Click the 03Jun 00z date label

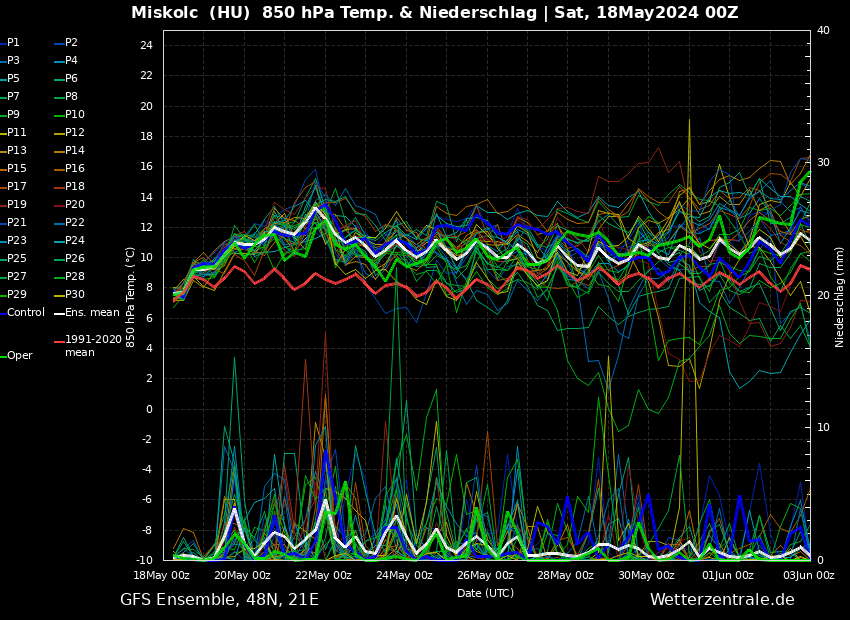[x=808, y=575]
